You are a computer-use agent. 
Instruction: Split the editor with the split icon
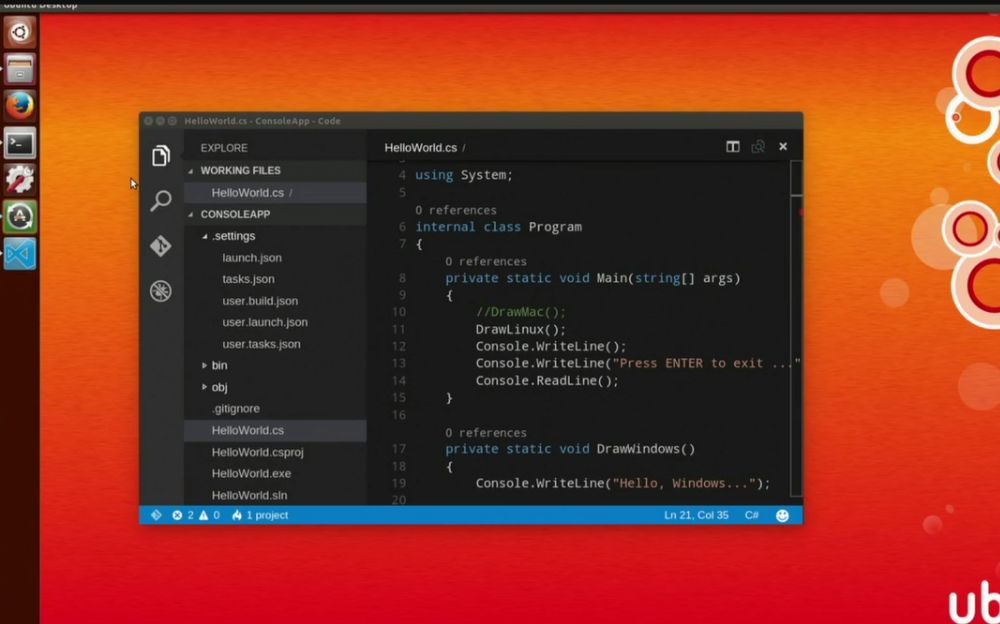point(733,147)
